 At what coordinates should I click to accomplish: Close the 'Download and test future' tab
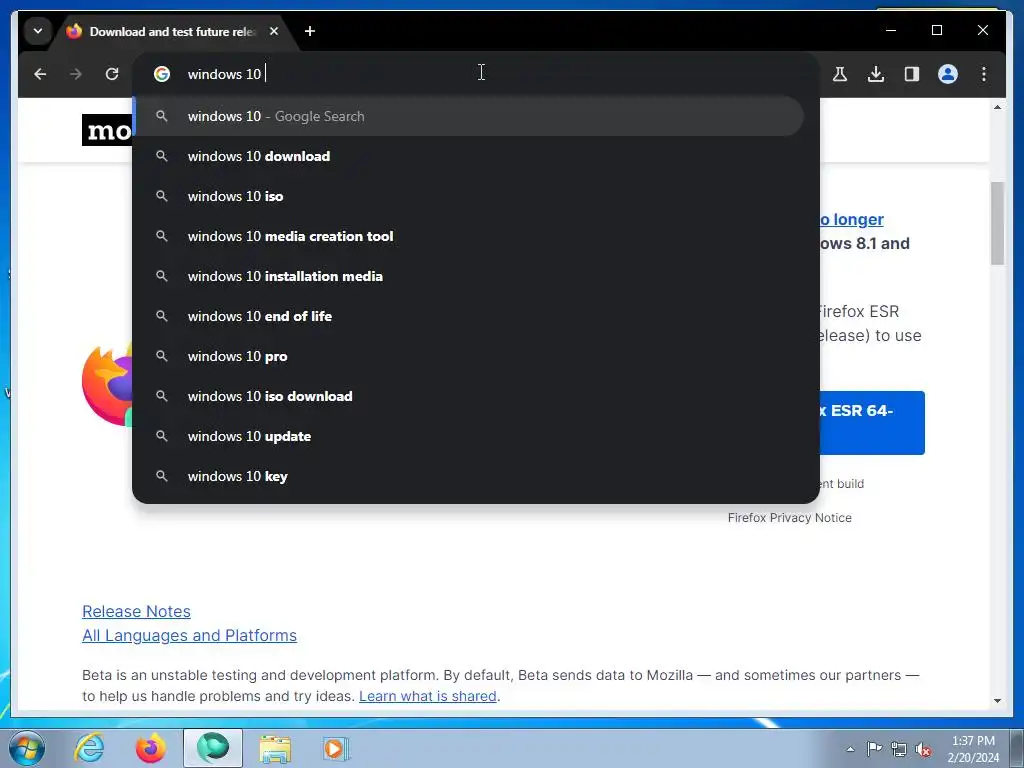click(x=274, y=31)
